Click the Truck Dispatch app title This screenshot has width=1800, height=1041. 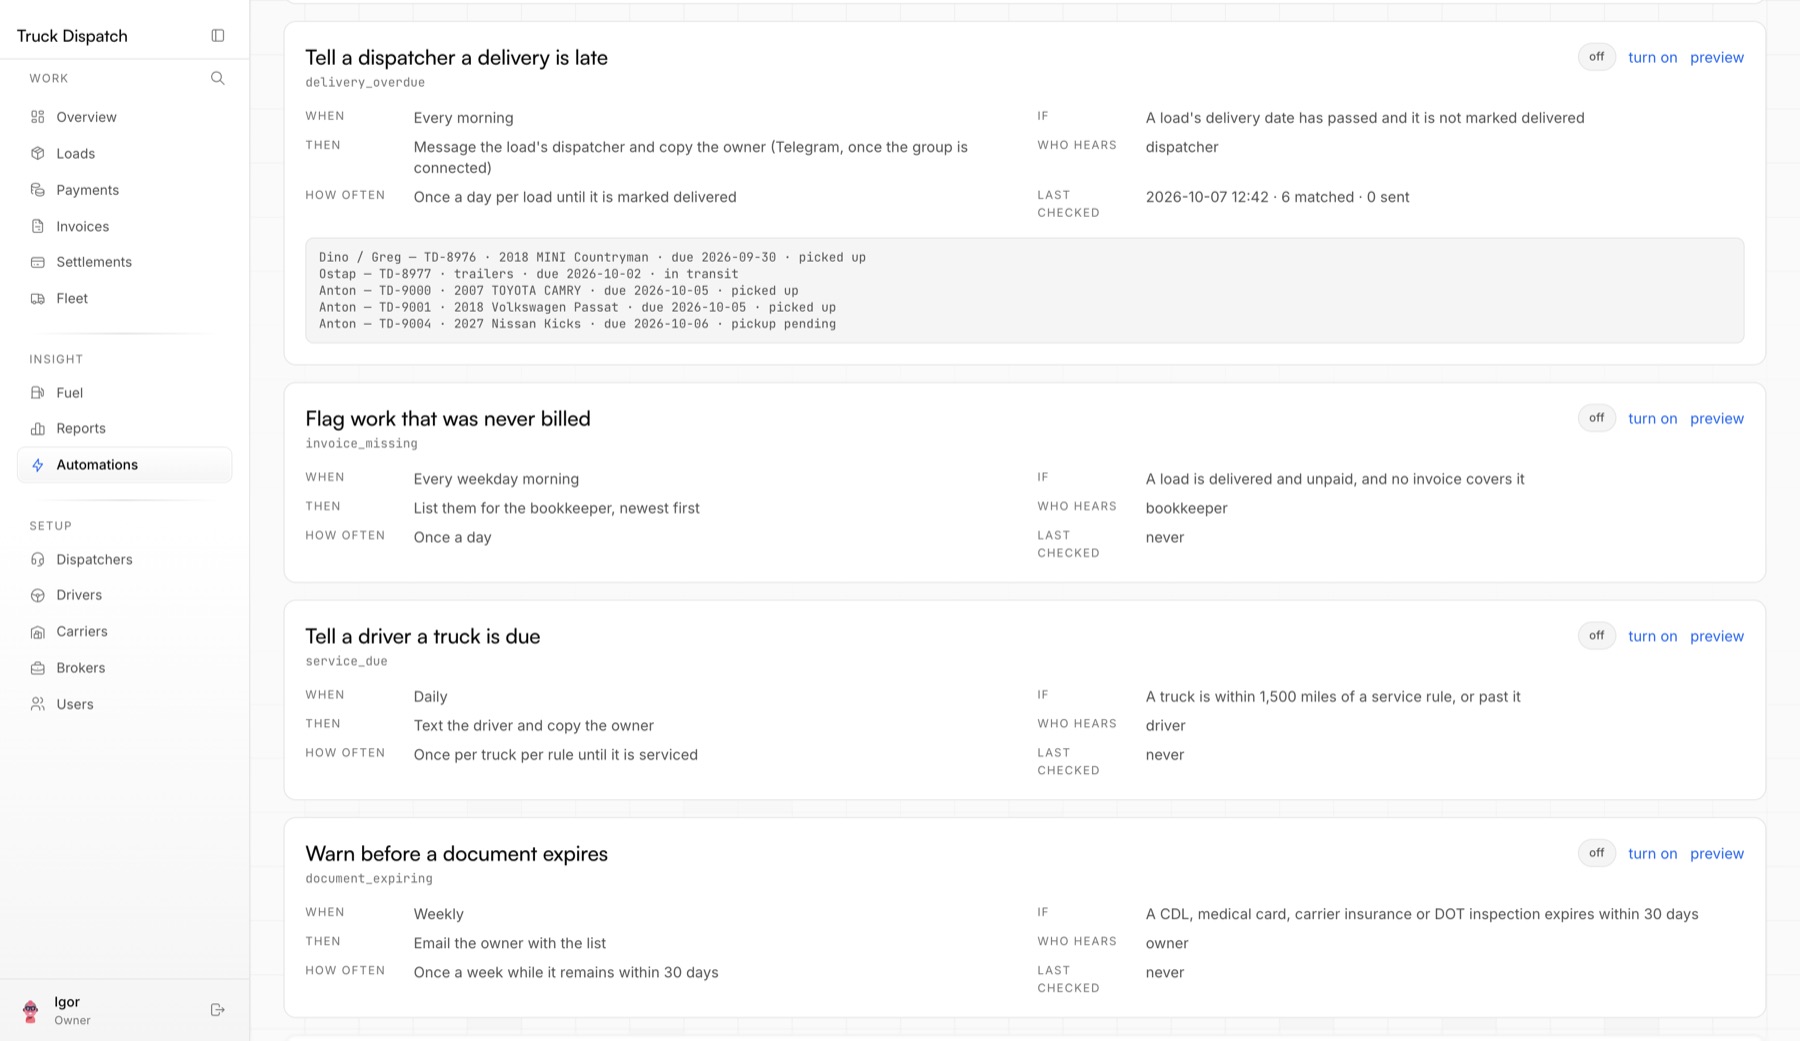coord(72,36)
